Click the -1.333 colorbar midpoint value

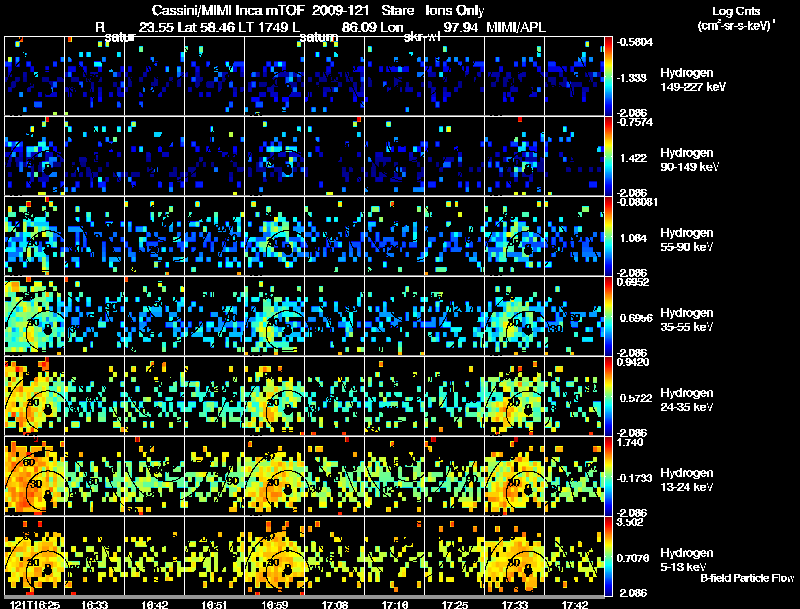(x=633, y=78)
